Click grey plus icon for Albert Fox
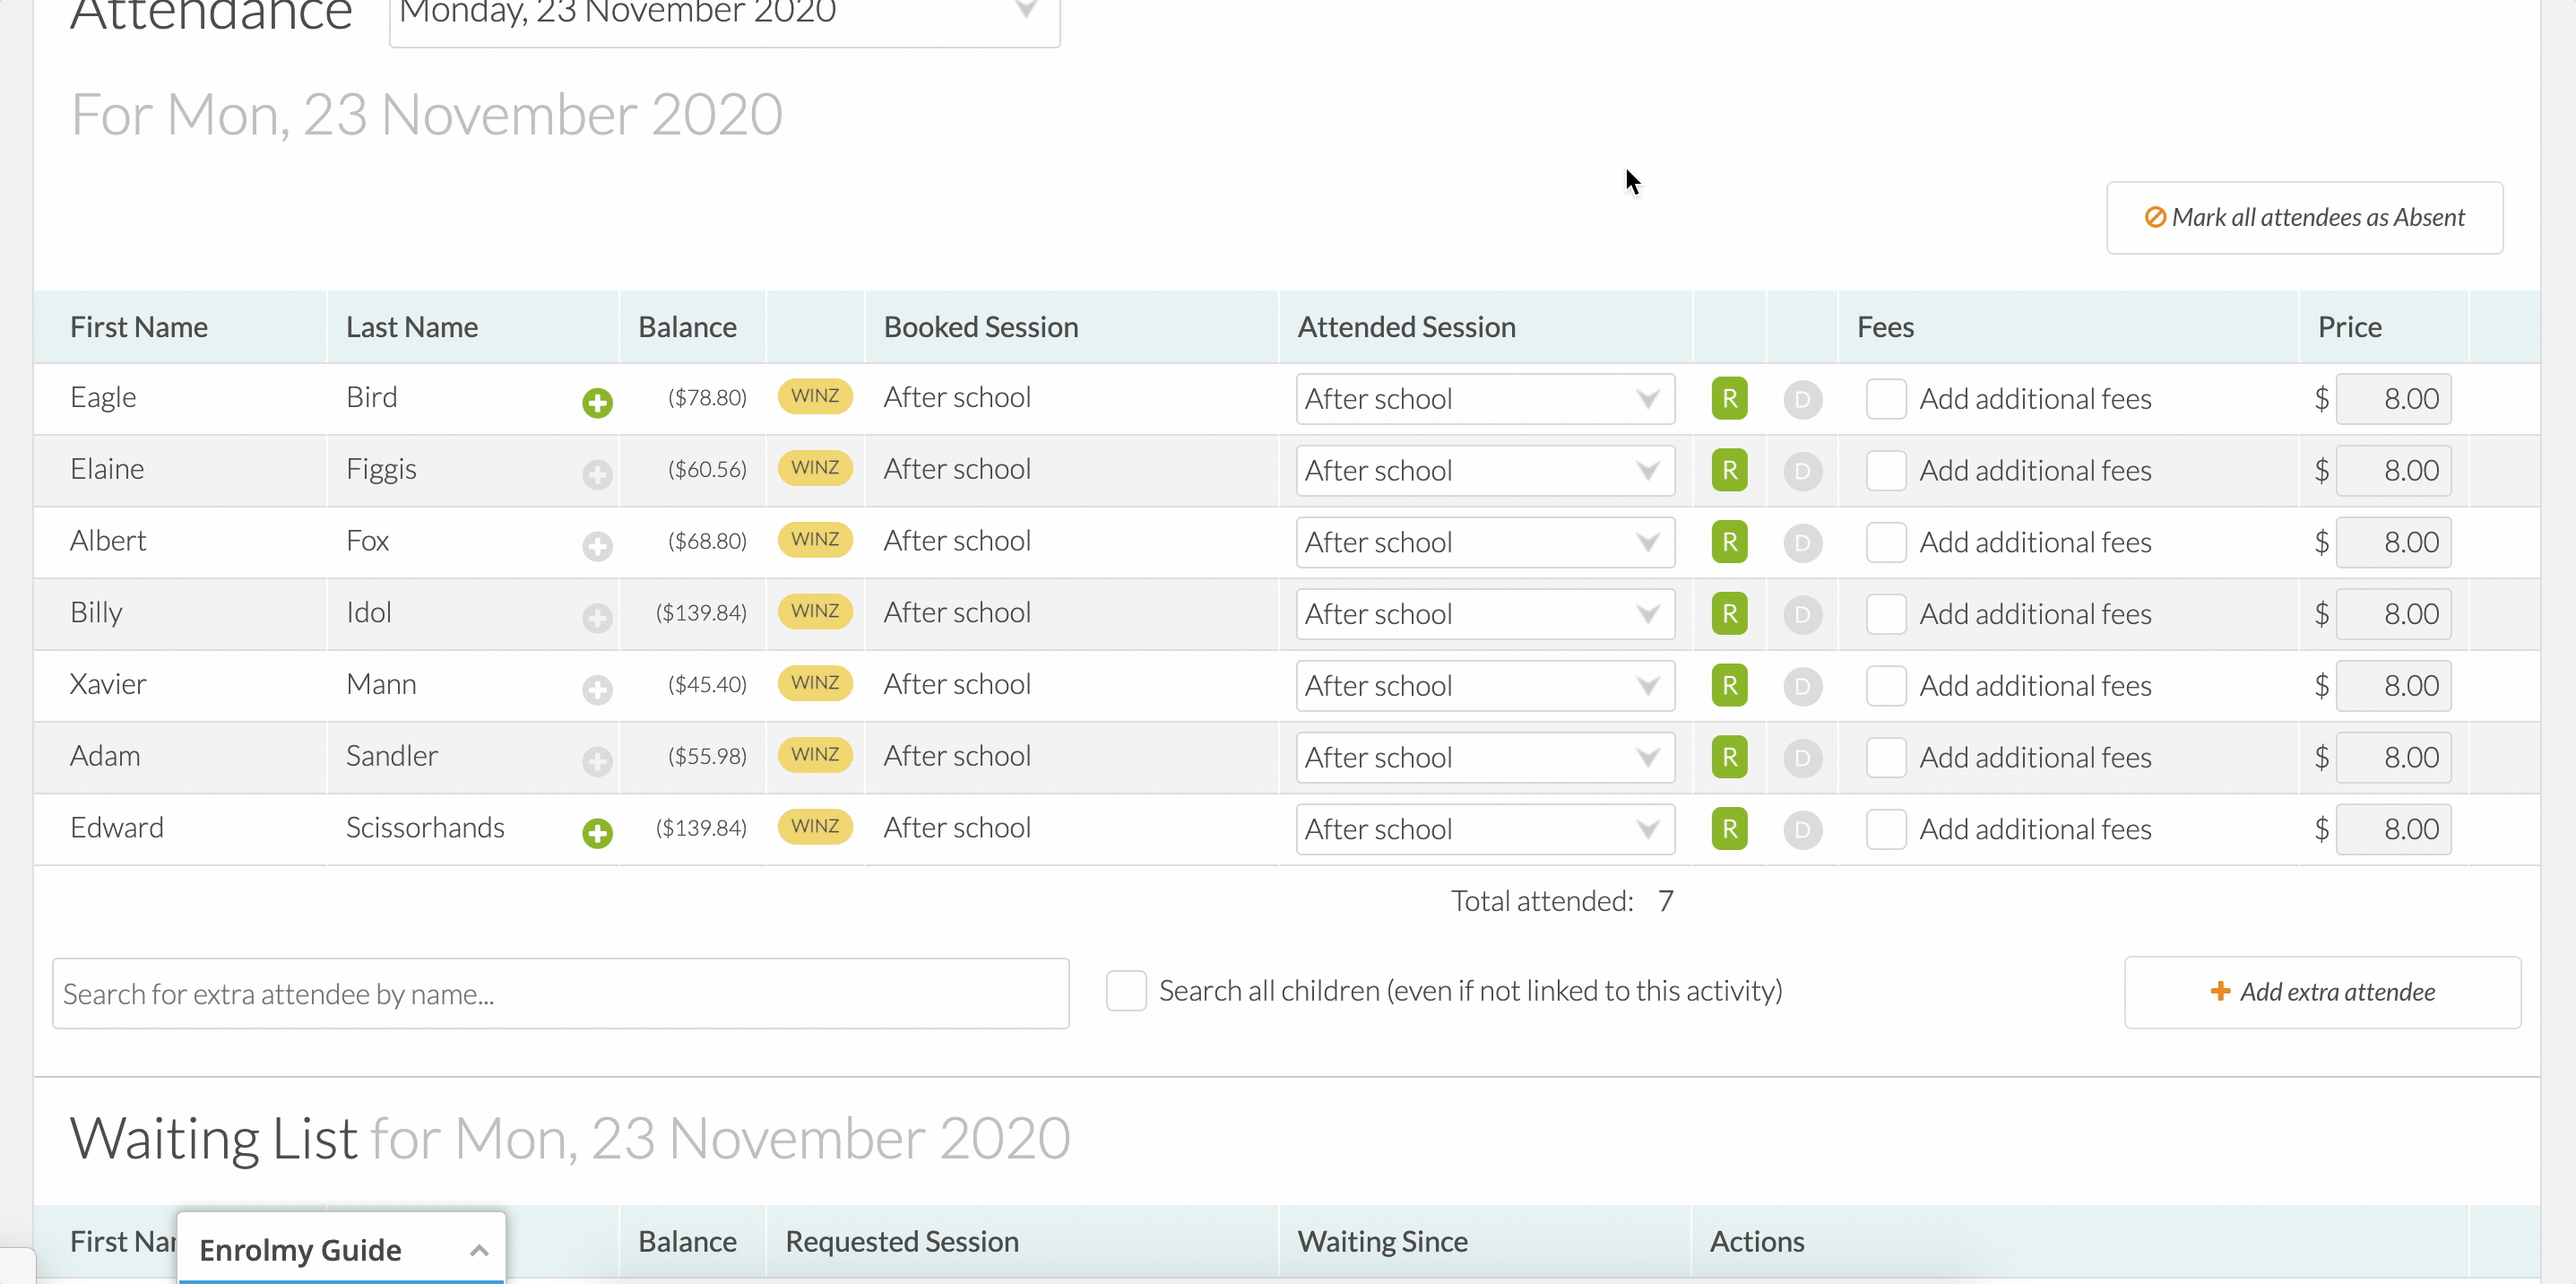Screen dimensions: 2576x1284 pos(597,546)
